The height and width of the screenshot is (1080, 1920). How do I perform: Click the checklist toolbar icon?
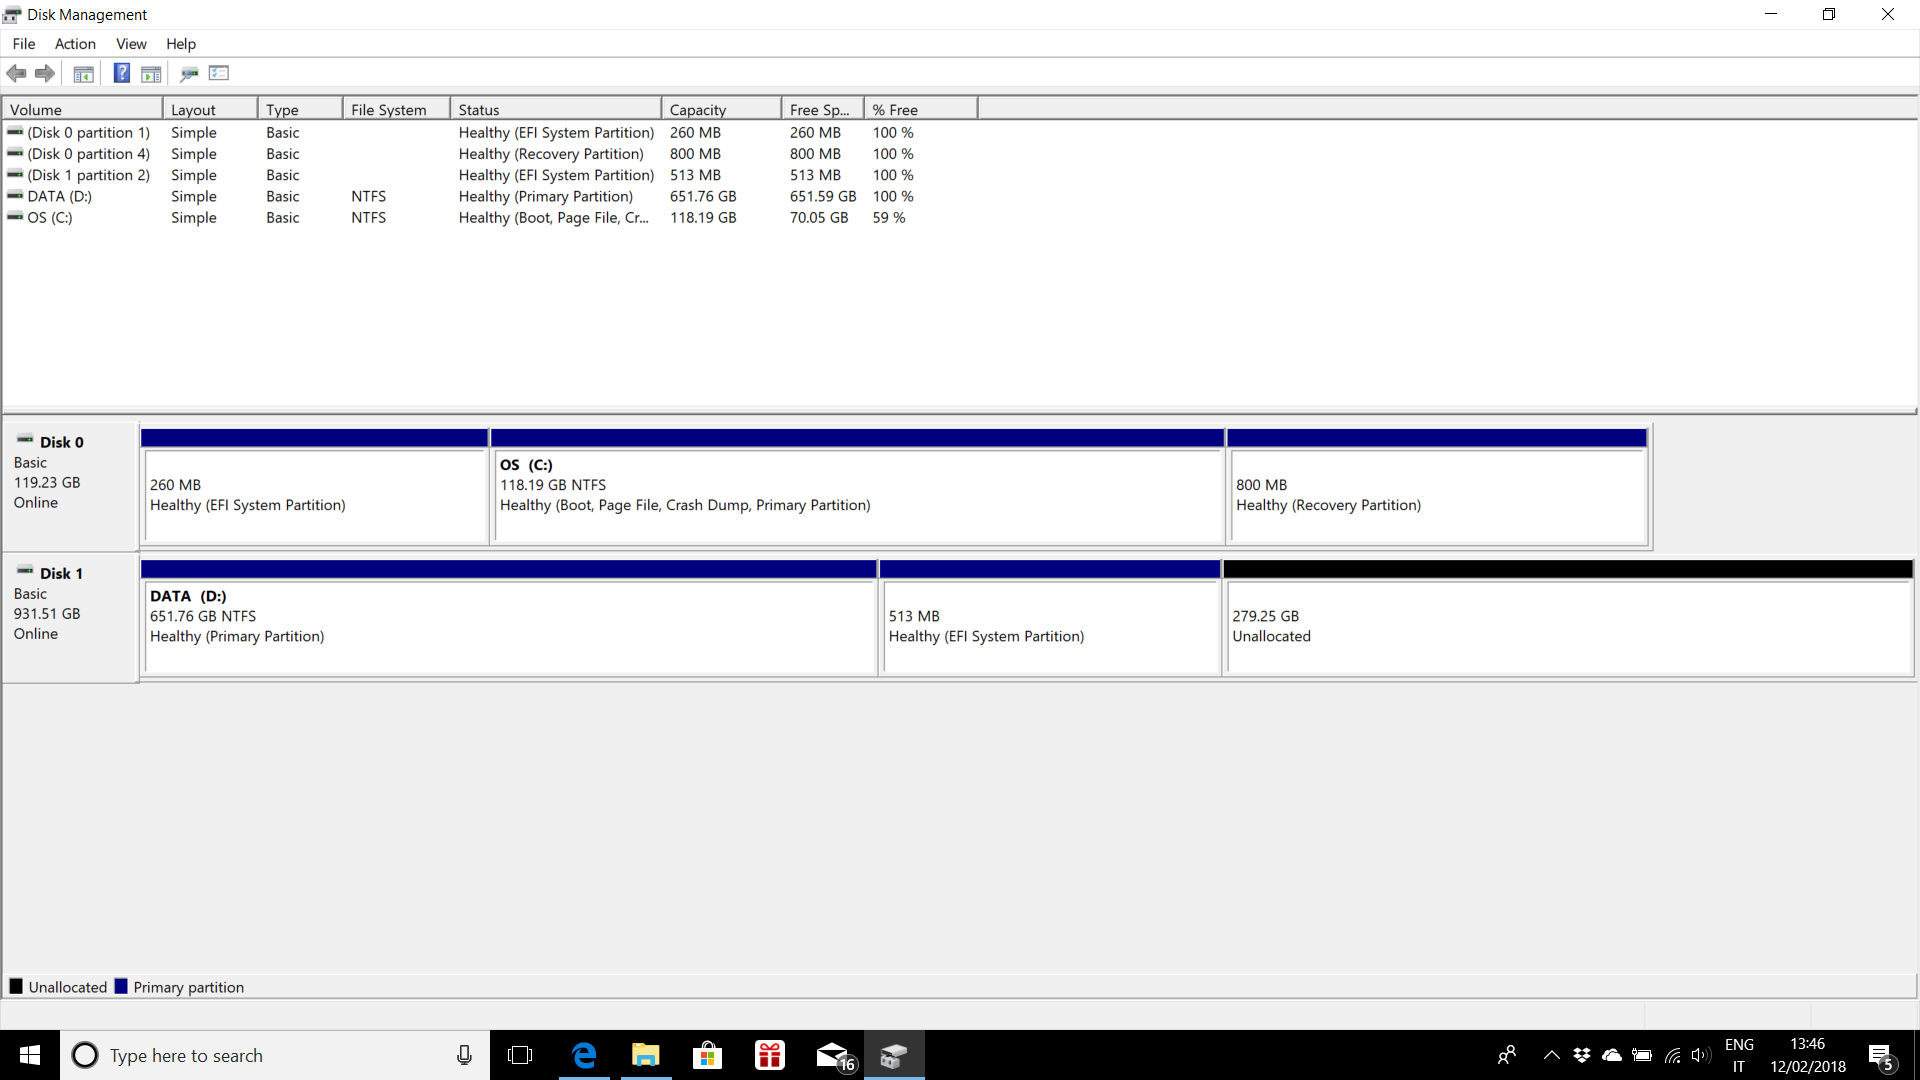[218, 73]
